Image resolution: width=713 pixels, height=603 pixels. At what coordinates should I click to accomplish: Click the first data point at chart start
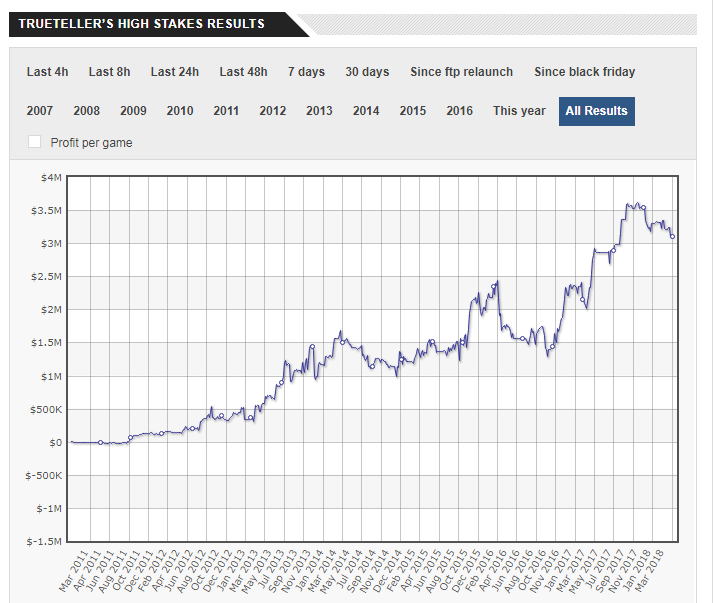tap(73, 442)
